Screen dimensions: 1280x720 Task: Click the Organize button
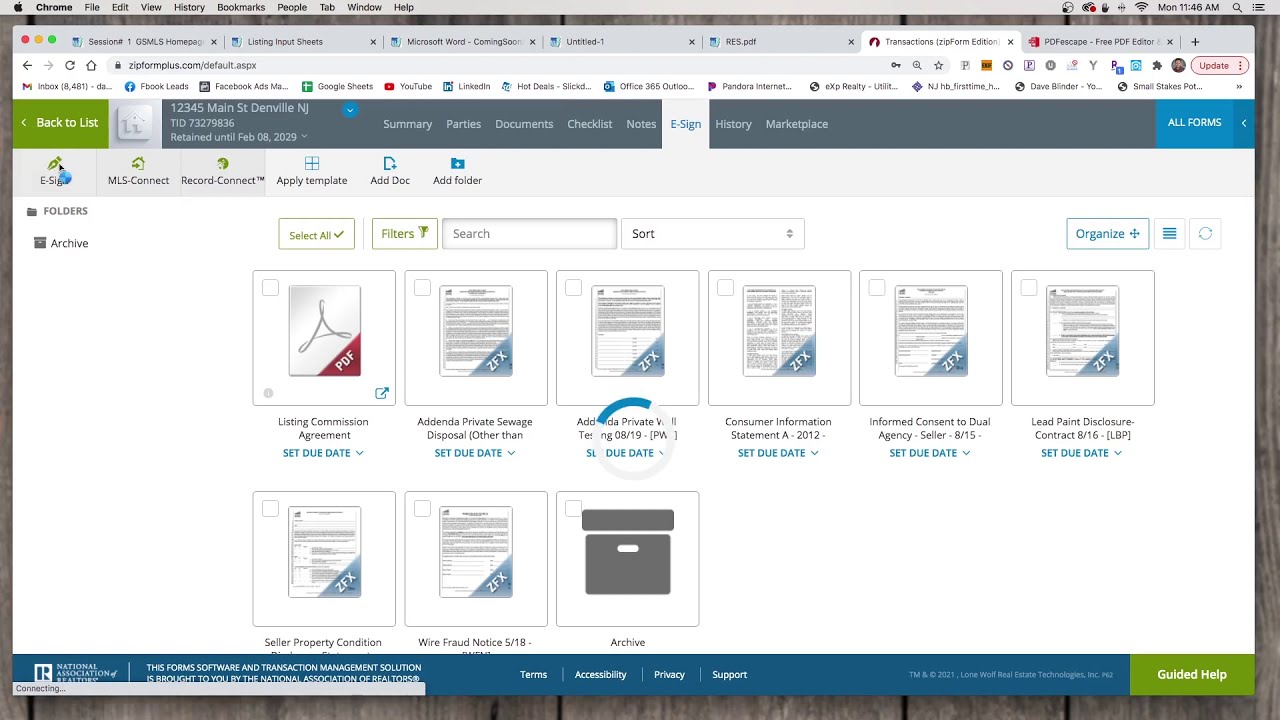1107,234
